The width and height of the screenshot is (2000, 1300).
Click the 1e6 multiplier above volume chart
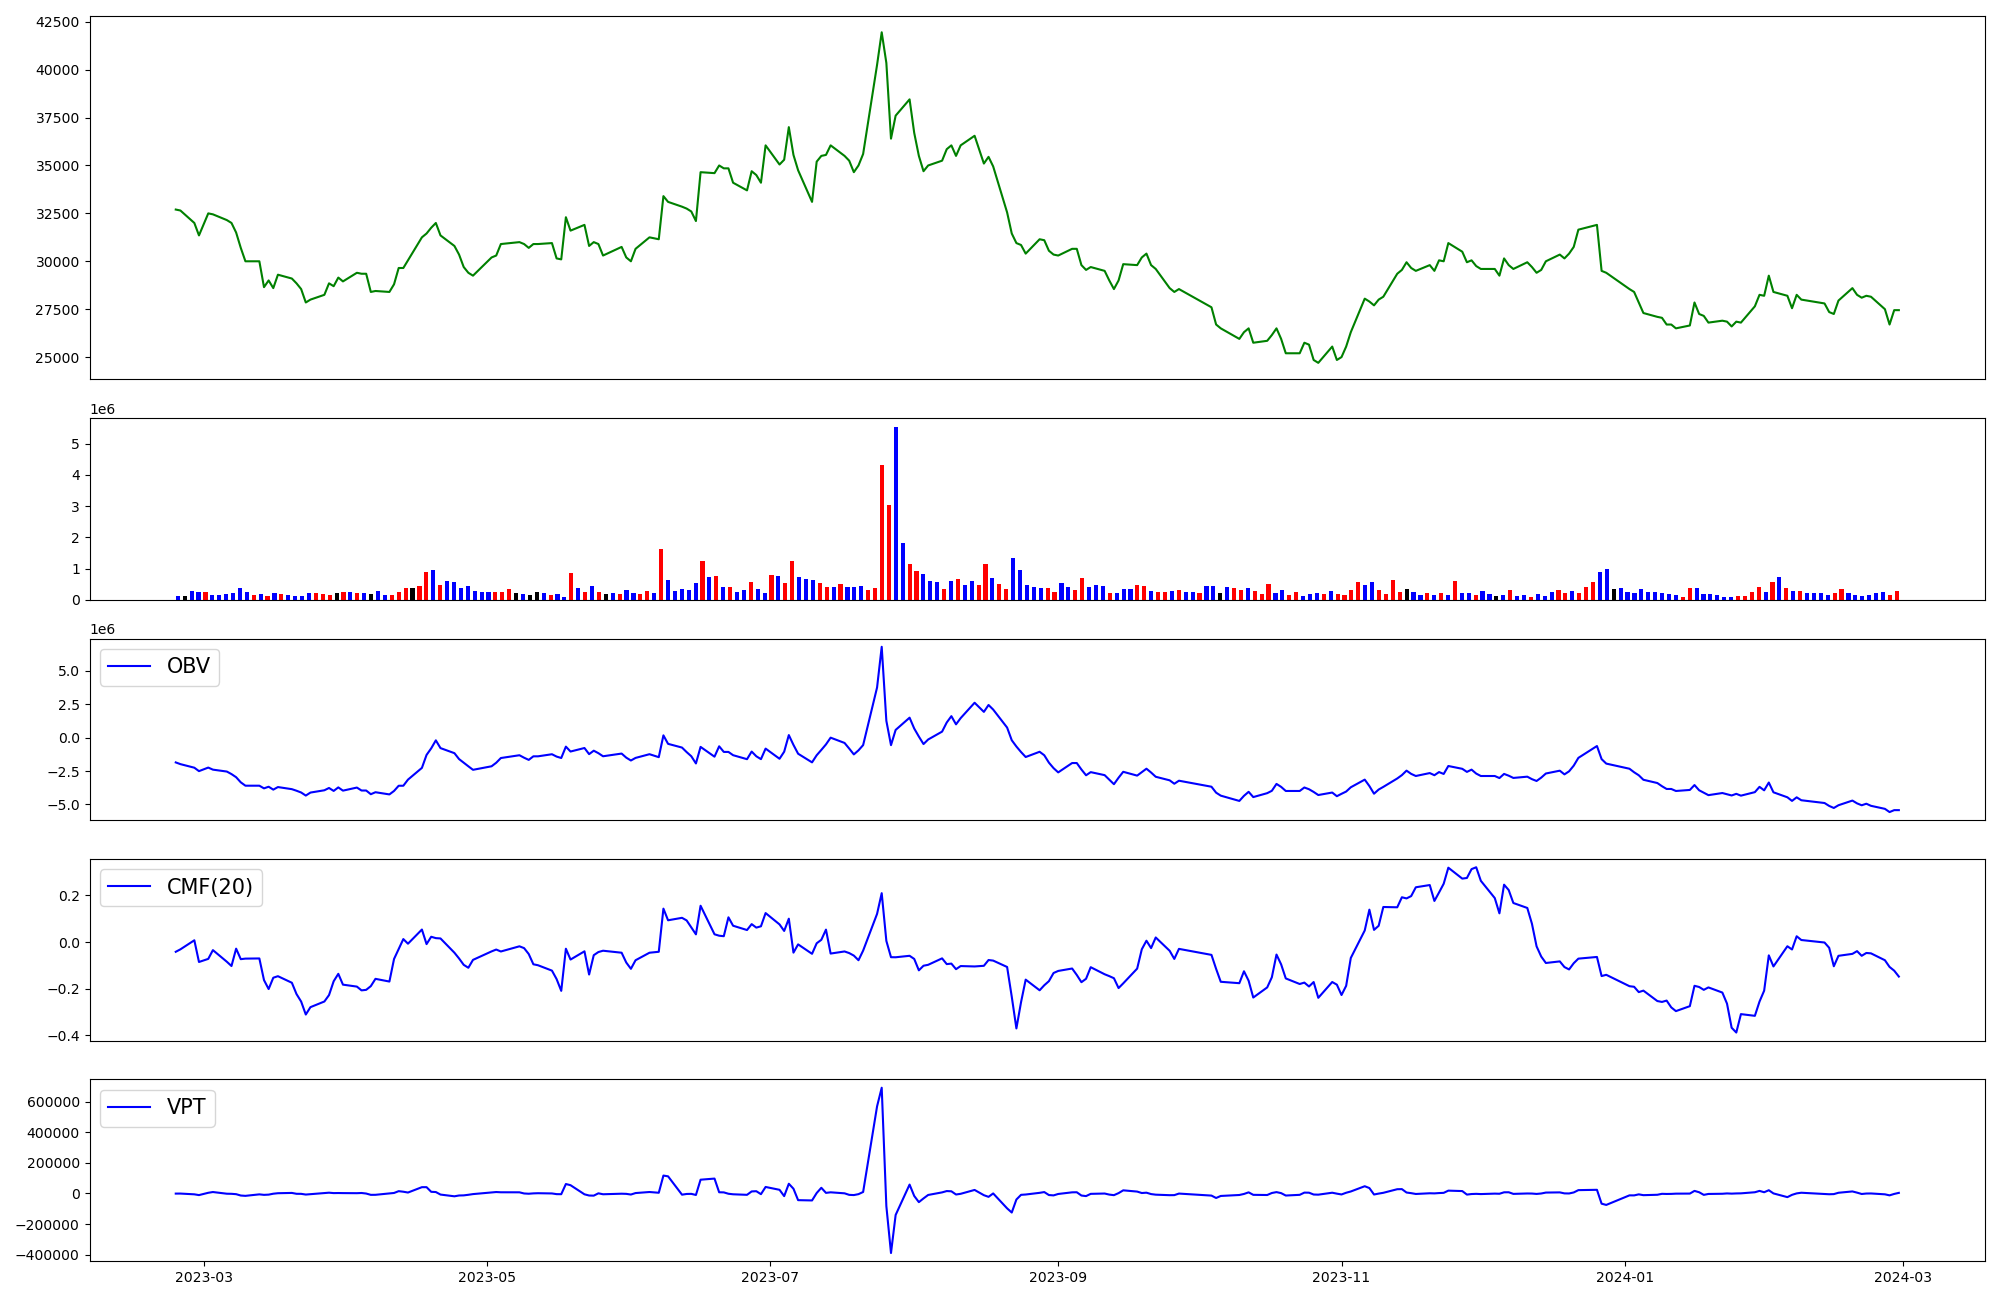(x=103, y=410)
